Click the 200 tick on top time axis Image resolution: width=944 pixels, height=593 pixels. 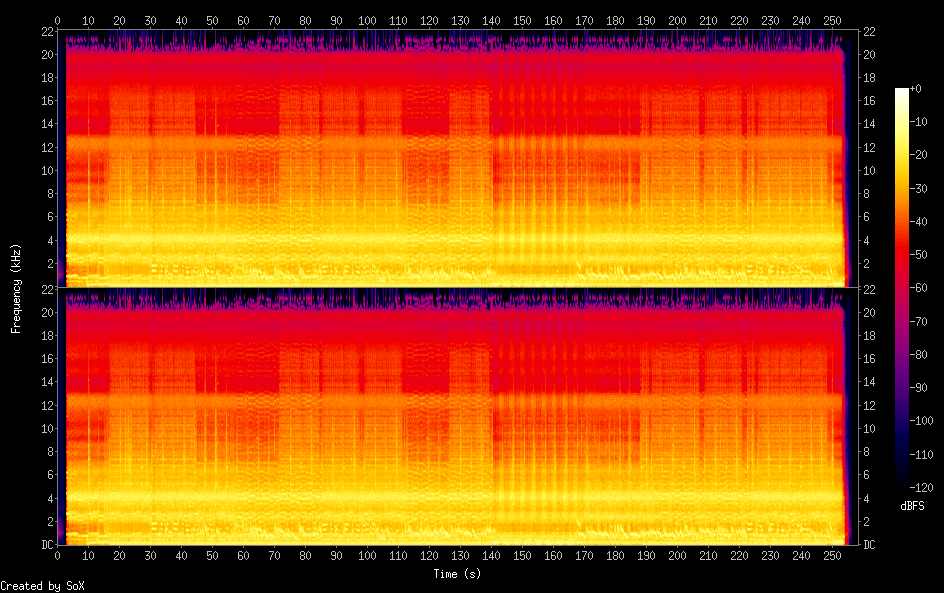(677, 20)
